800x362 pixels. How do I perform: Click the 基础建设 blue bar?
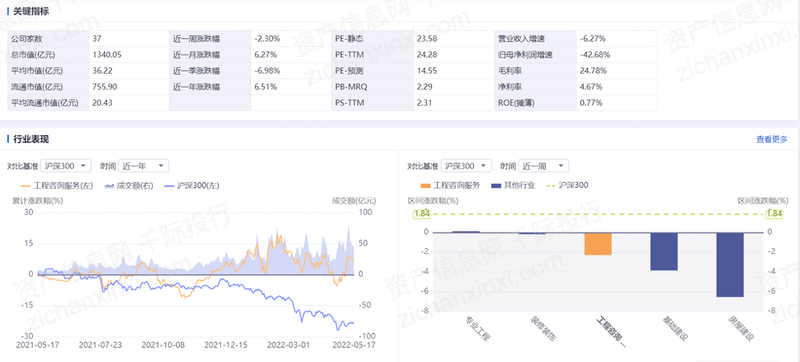664,251
